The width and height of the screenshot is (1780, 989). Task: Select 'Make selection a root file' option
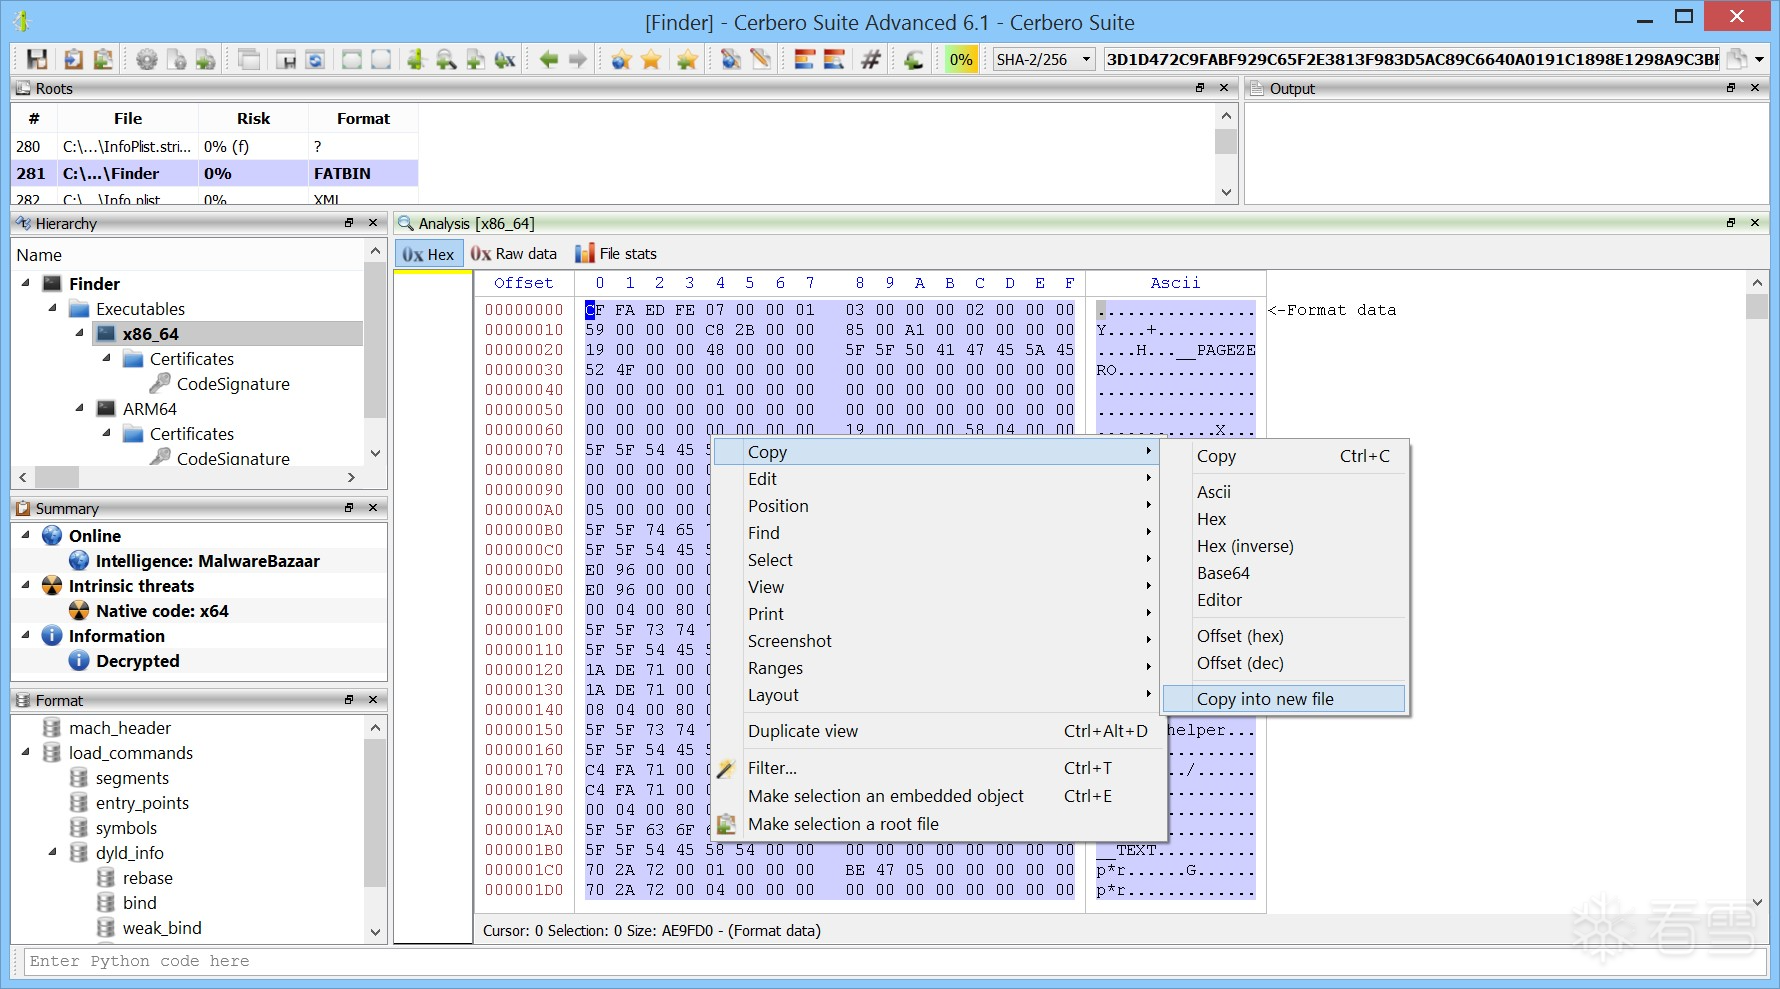(x=843, y=824)
